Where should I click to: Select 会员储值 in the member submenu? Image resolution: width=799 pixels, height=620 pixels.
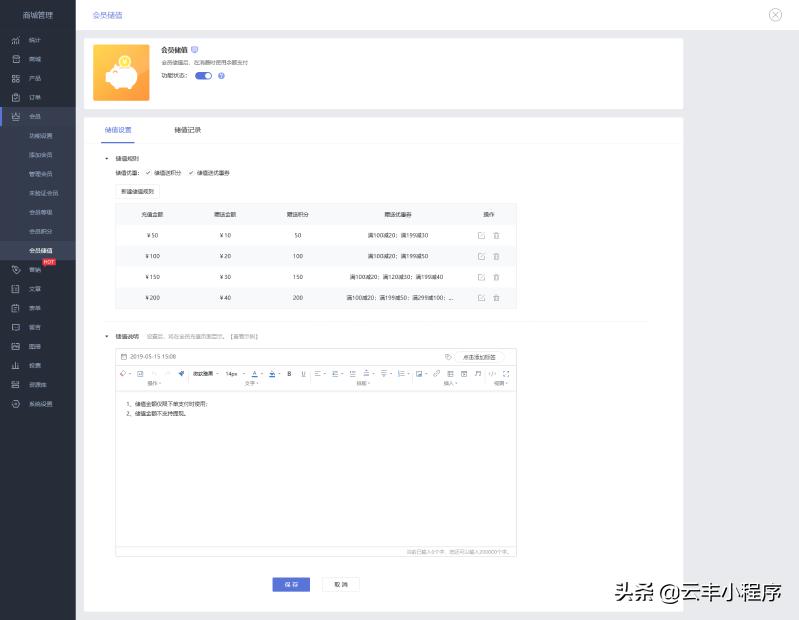[x=41, y=251]
